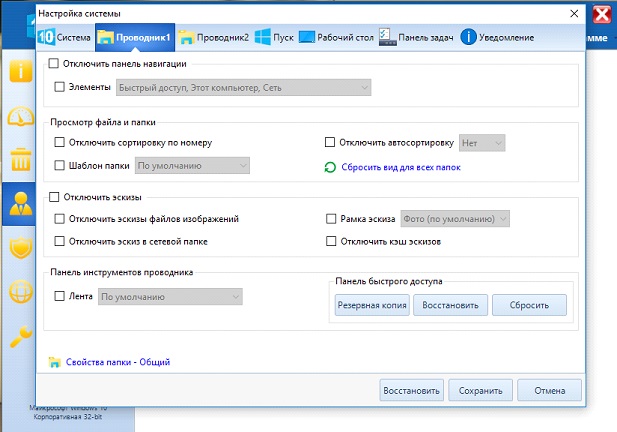Click the Отмена button

549,390
